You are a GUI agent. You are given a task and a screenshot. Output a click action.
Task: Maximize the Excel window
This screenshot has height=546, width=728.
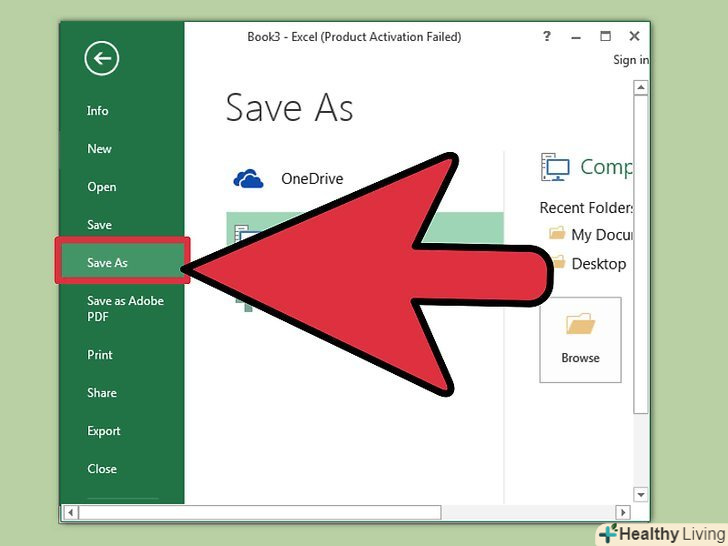[x=605, y=36]
